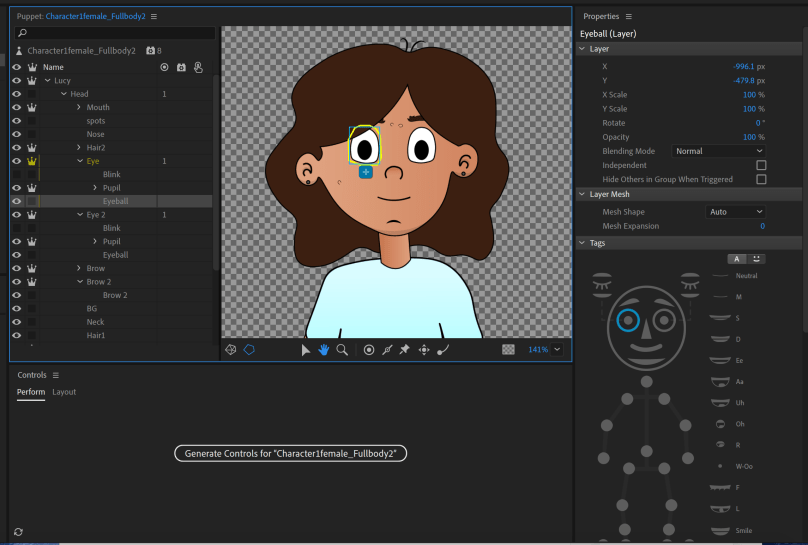Image resolution: width=808 pixels, height=545 pixels.
Task: Open the Controls panel menu
Action: (x=56, y=375)
